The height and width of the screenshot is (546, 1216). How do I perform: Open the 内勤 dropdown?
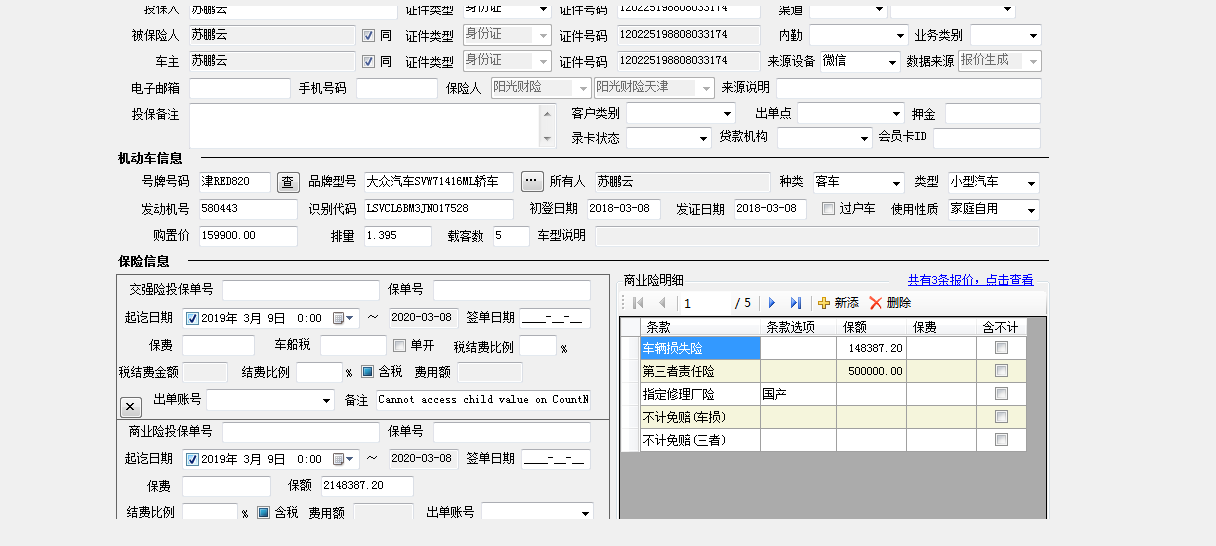tap(899, 35)
